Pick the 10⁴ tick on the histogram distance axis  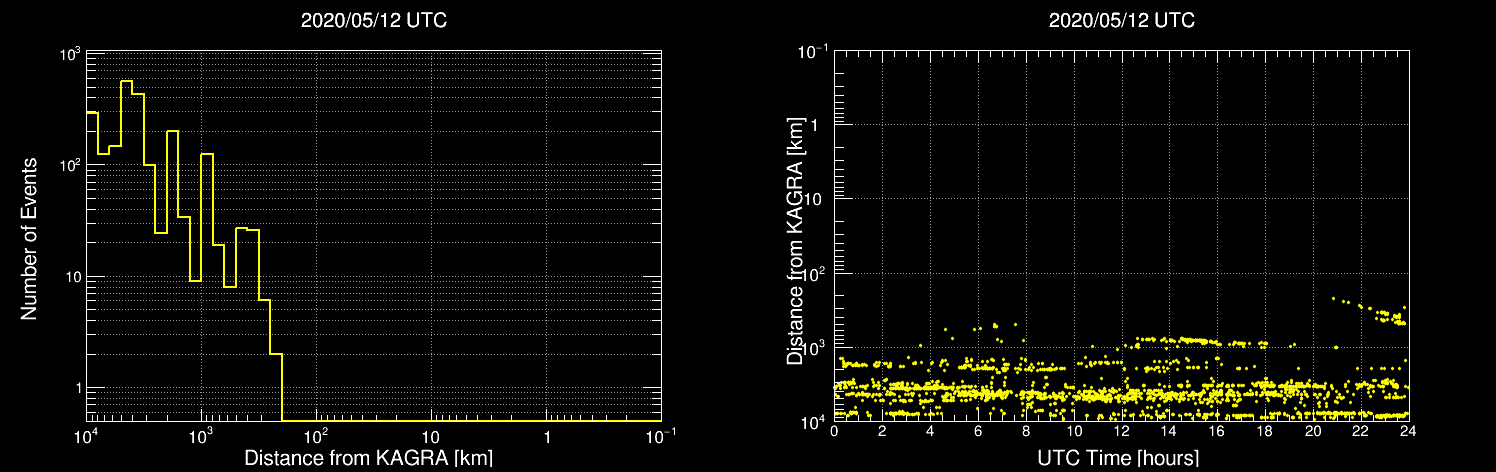pyautogui.click(x=87, y=437)
